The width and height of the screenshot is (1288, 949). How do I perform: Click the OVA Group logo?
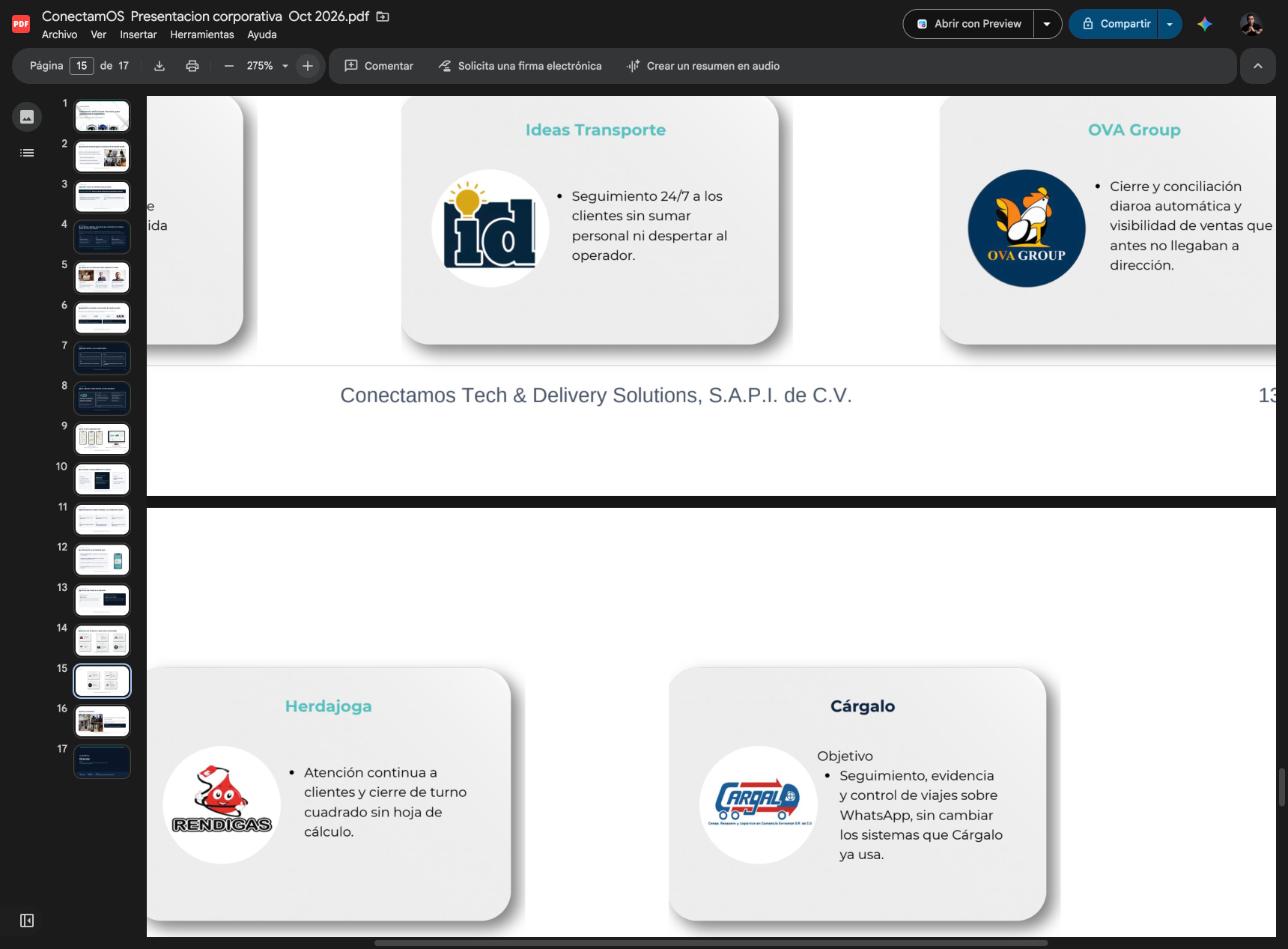pyautogui.click(x=1026, y=228)
